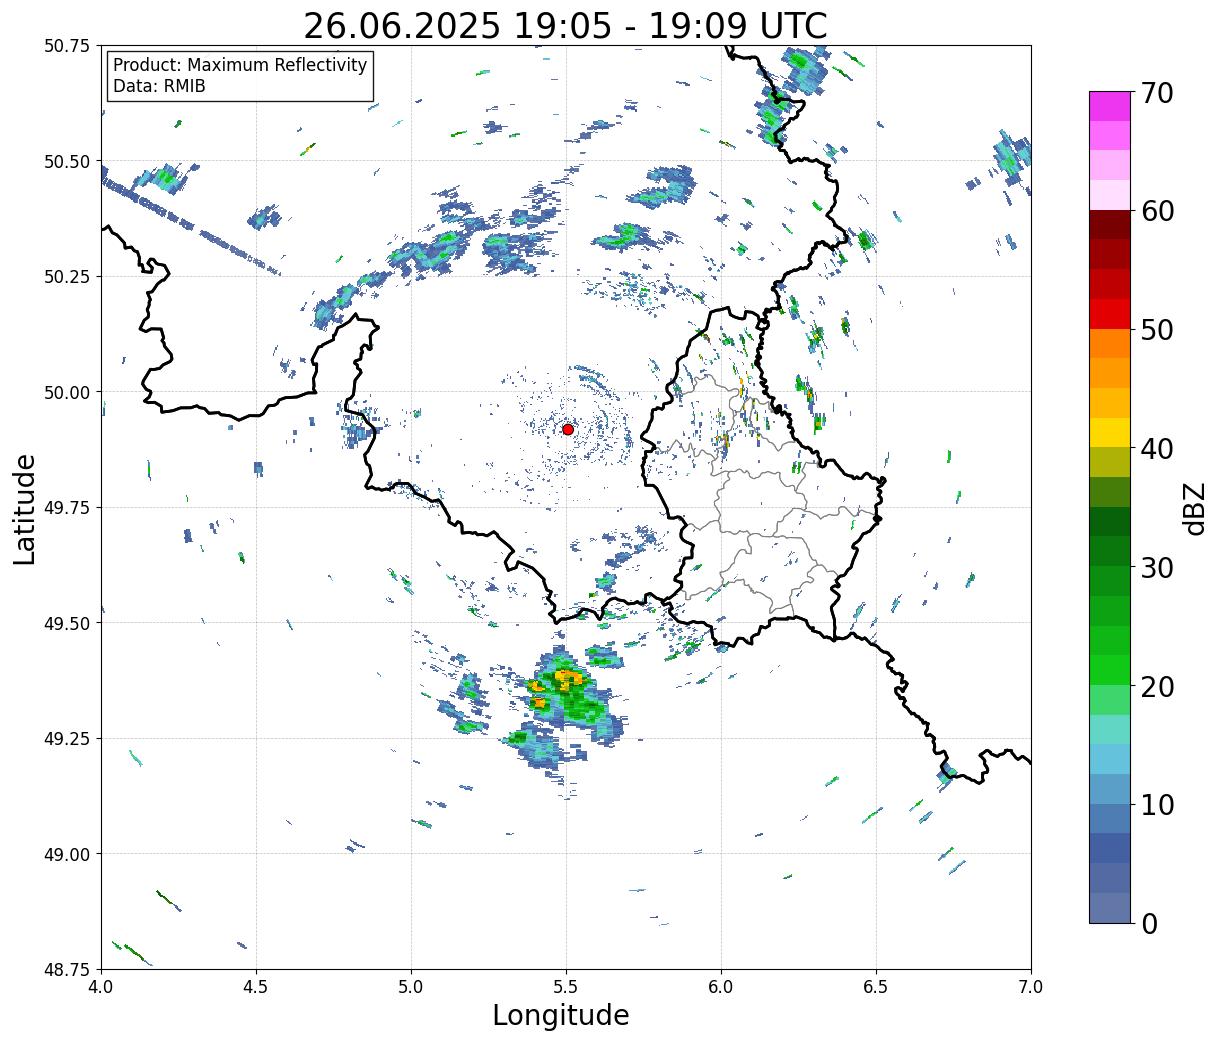Click the latitude tick label 49.75
Image resolution: width=1219 pixels, height=1040 pixels.
coord(67,508)
